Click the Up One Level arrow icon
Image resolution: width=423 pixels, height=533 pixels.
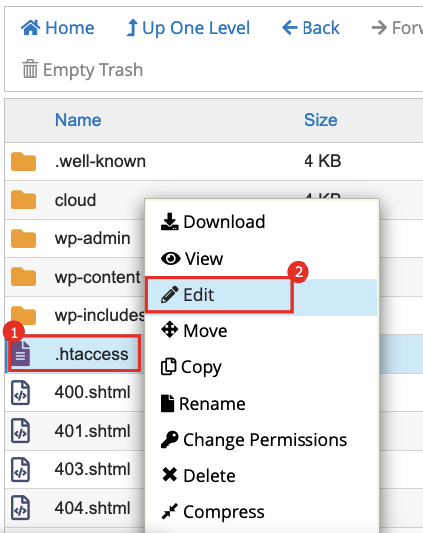(x=132, y=28)
